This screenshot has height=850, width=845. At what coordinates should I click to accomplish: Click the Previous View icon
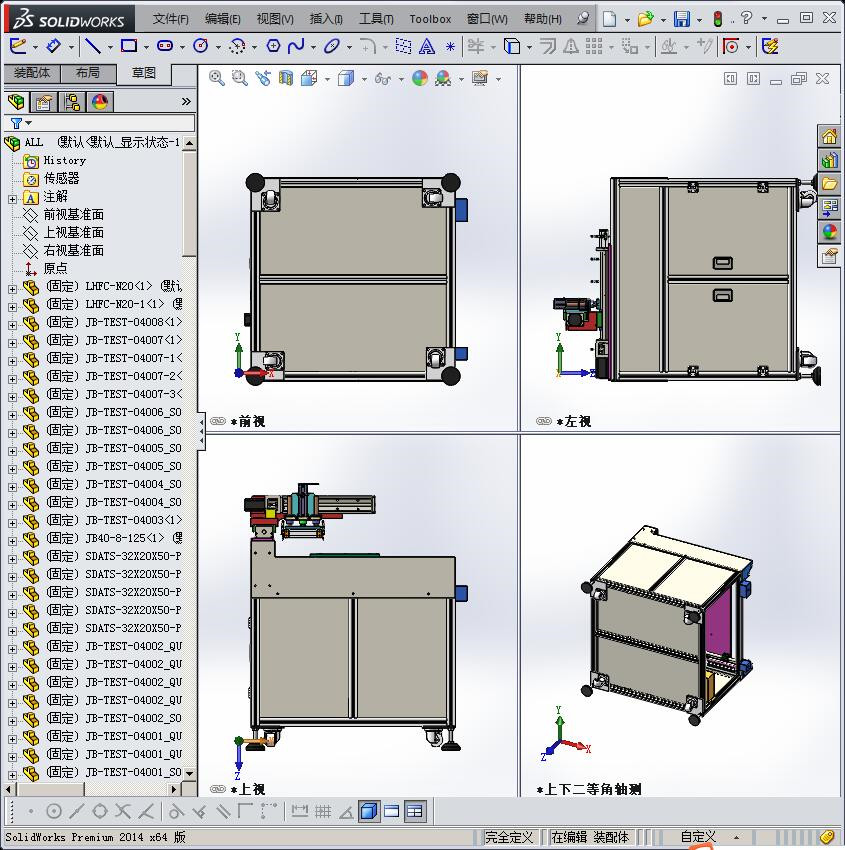tap(263, 78)
